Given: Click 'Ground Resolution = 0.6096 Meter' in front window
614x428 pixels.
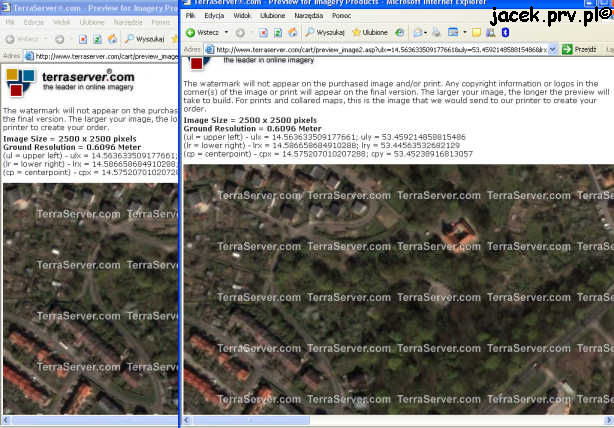Looking at the screenshot, I should [252, 128].
